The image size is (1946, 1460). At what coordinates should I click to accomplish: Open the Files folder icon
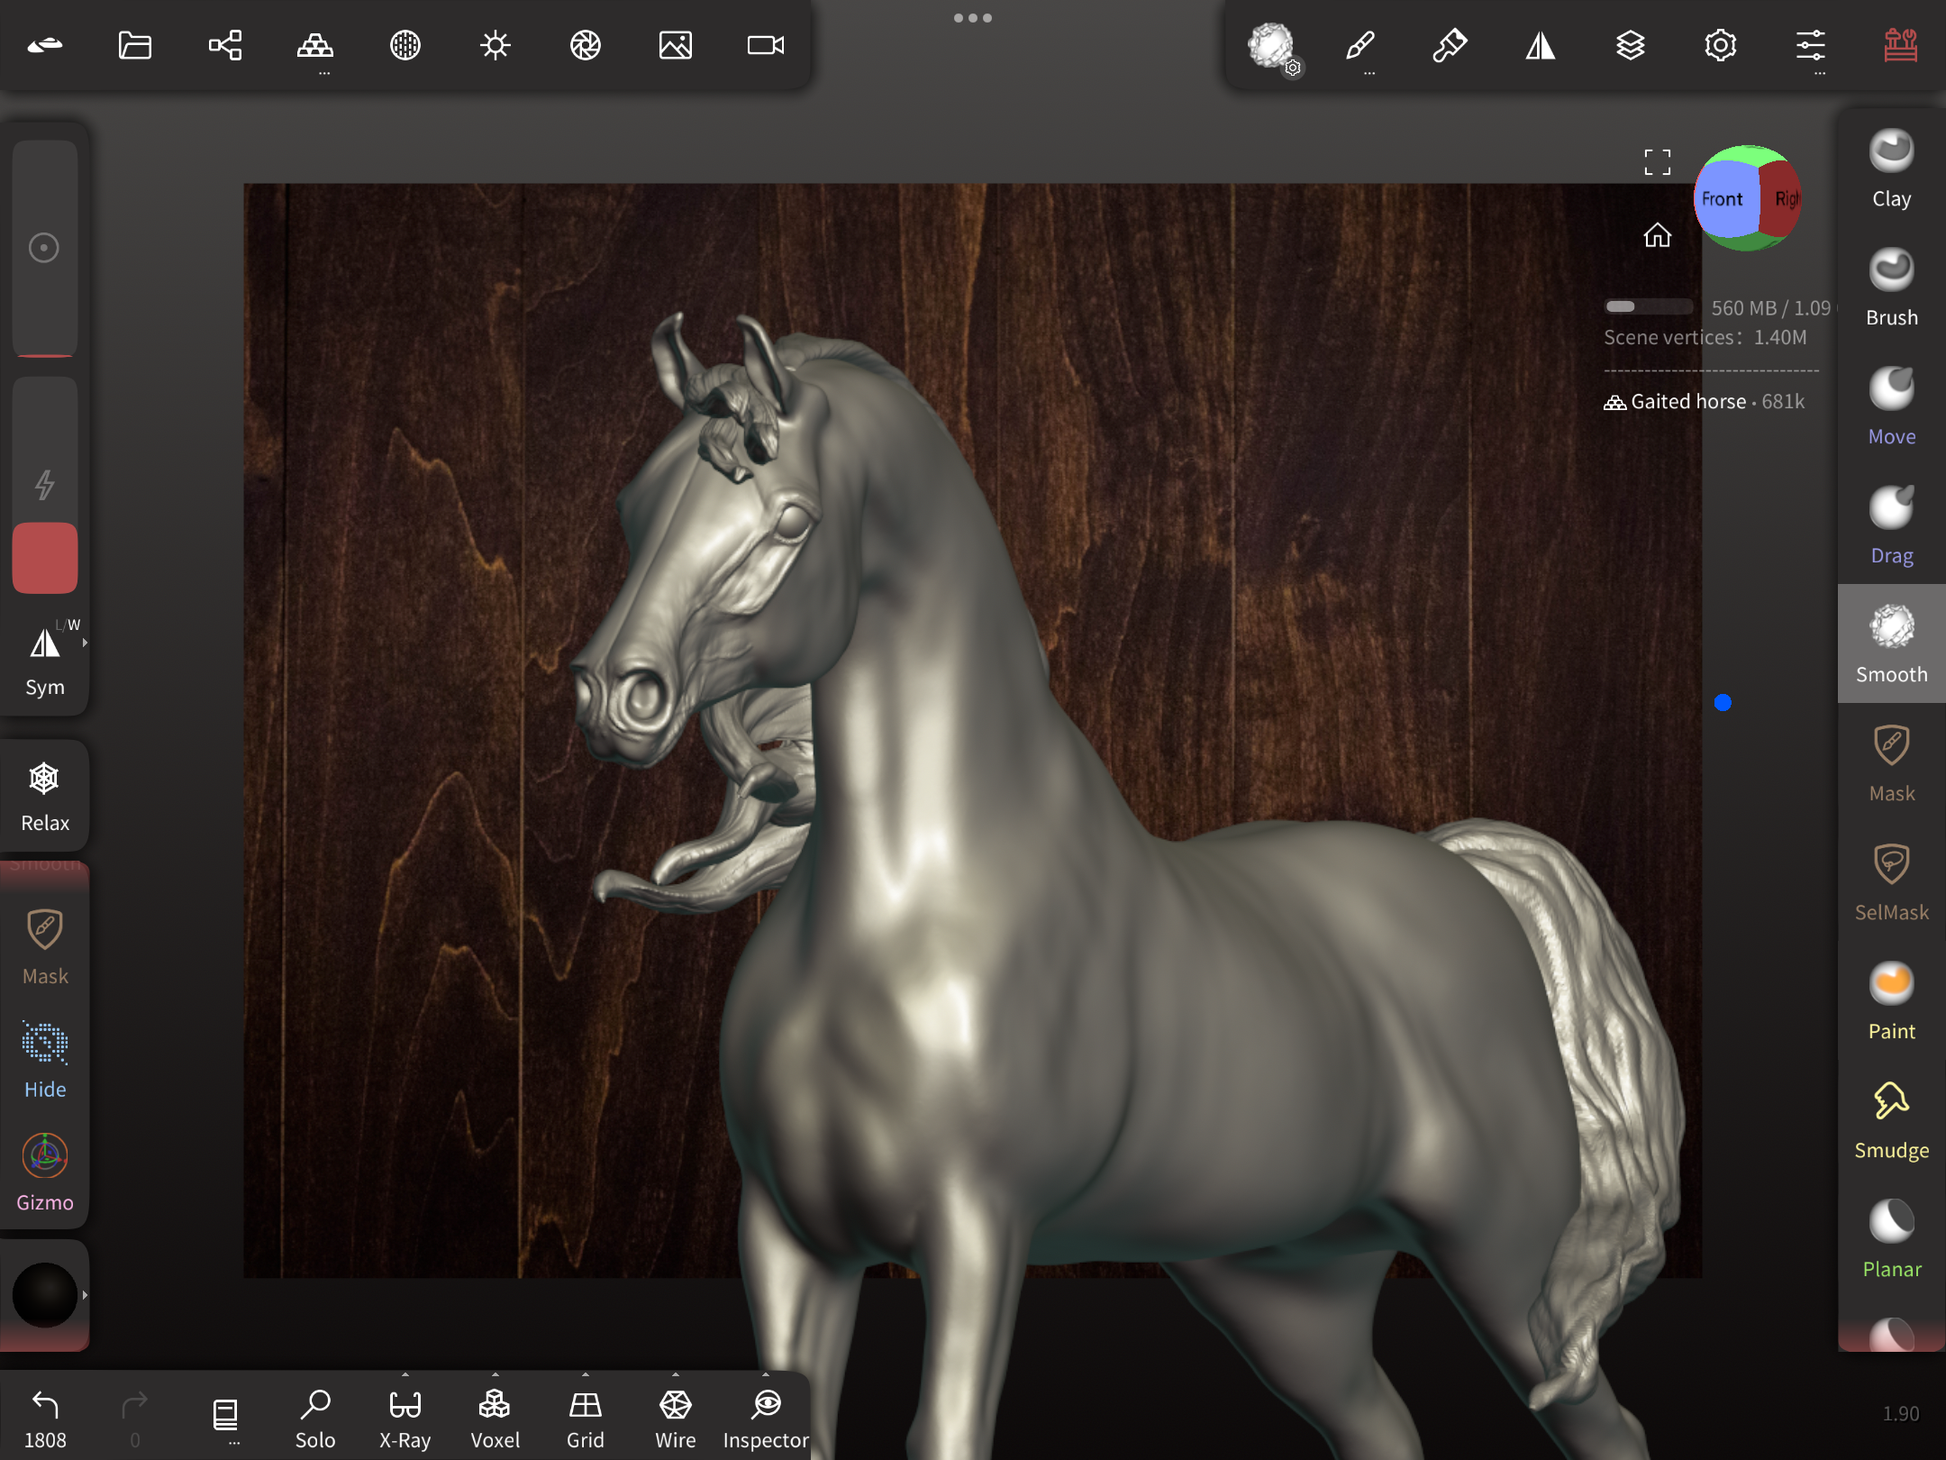tap(135, 45)
